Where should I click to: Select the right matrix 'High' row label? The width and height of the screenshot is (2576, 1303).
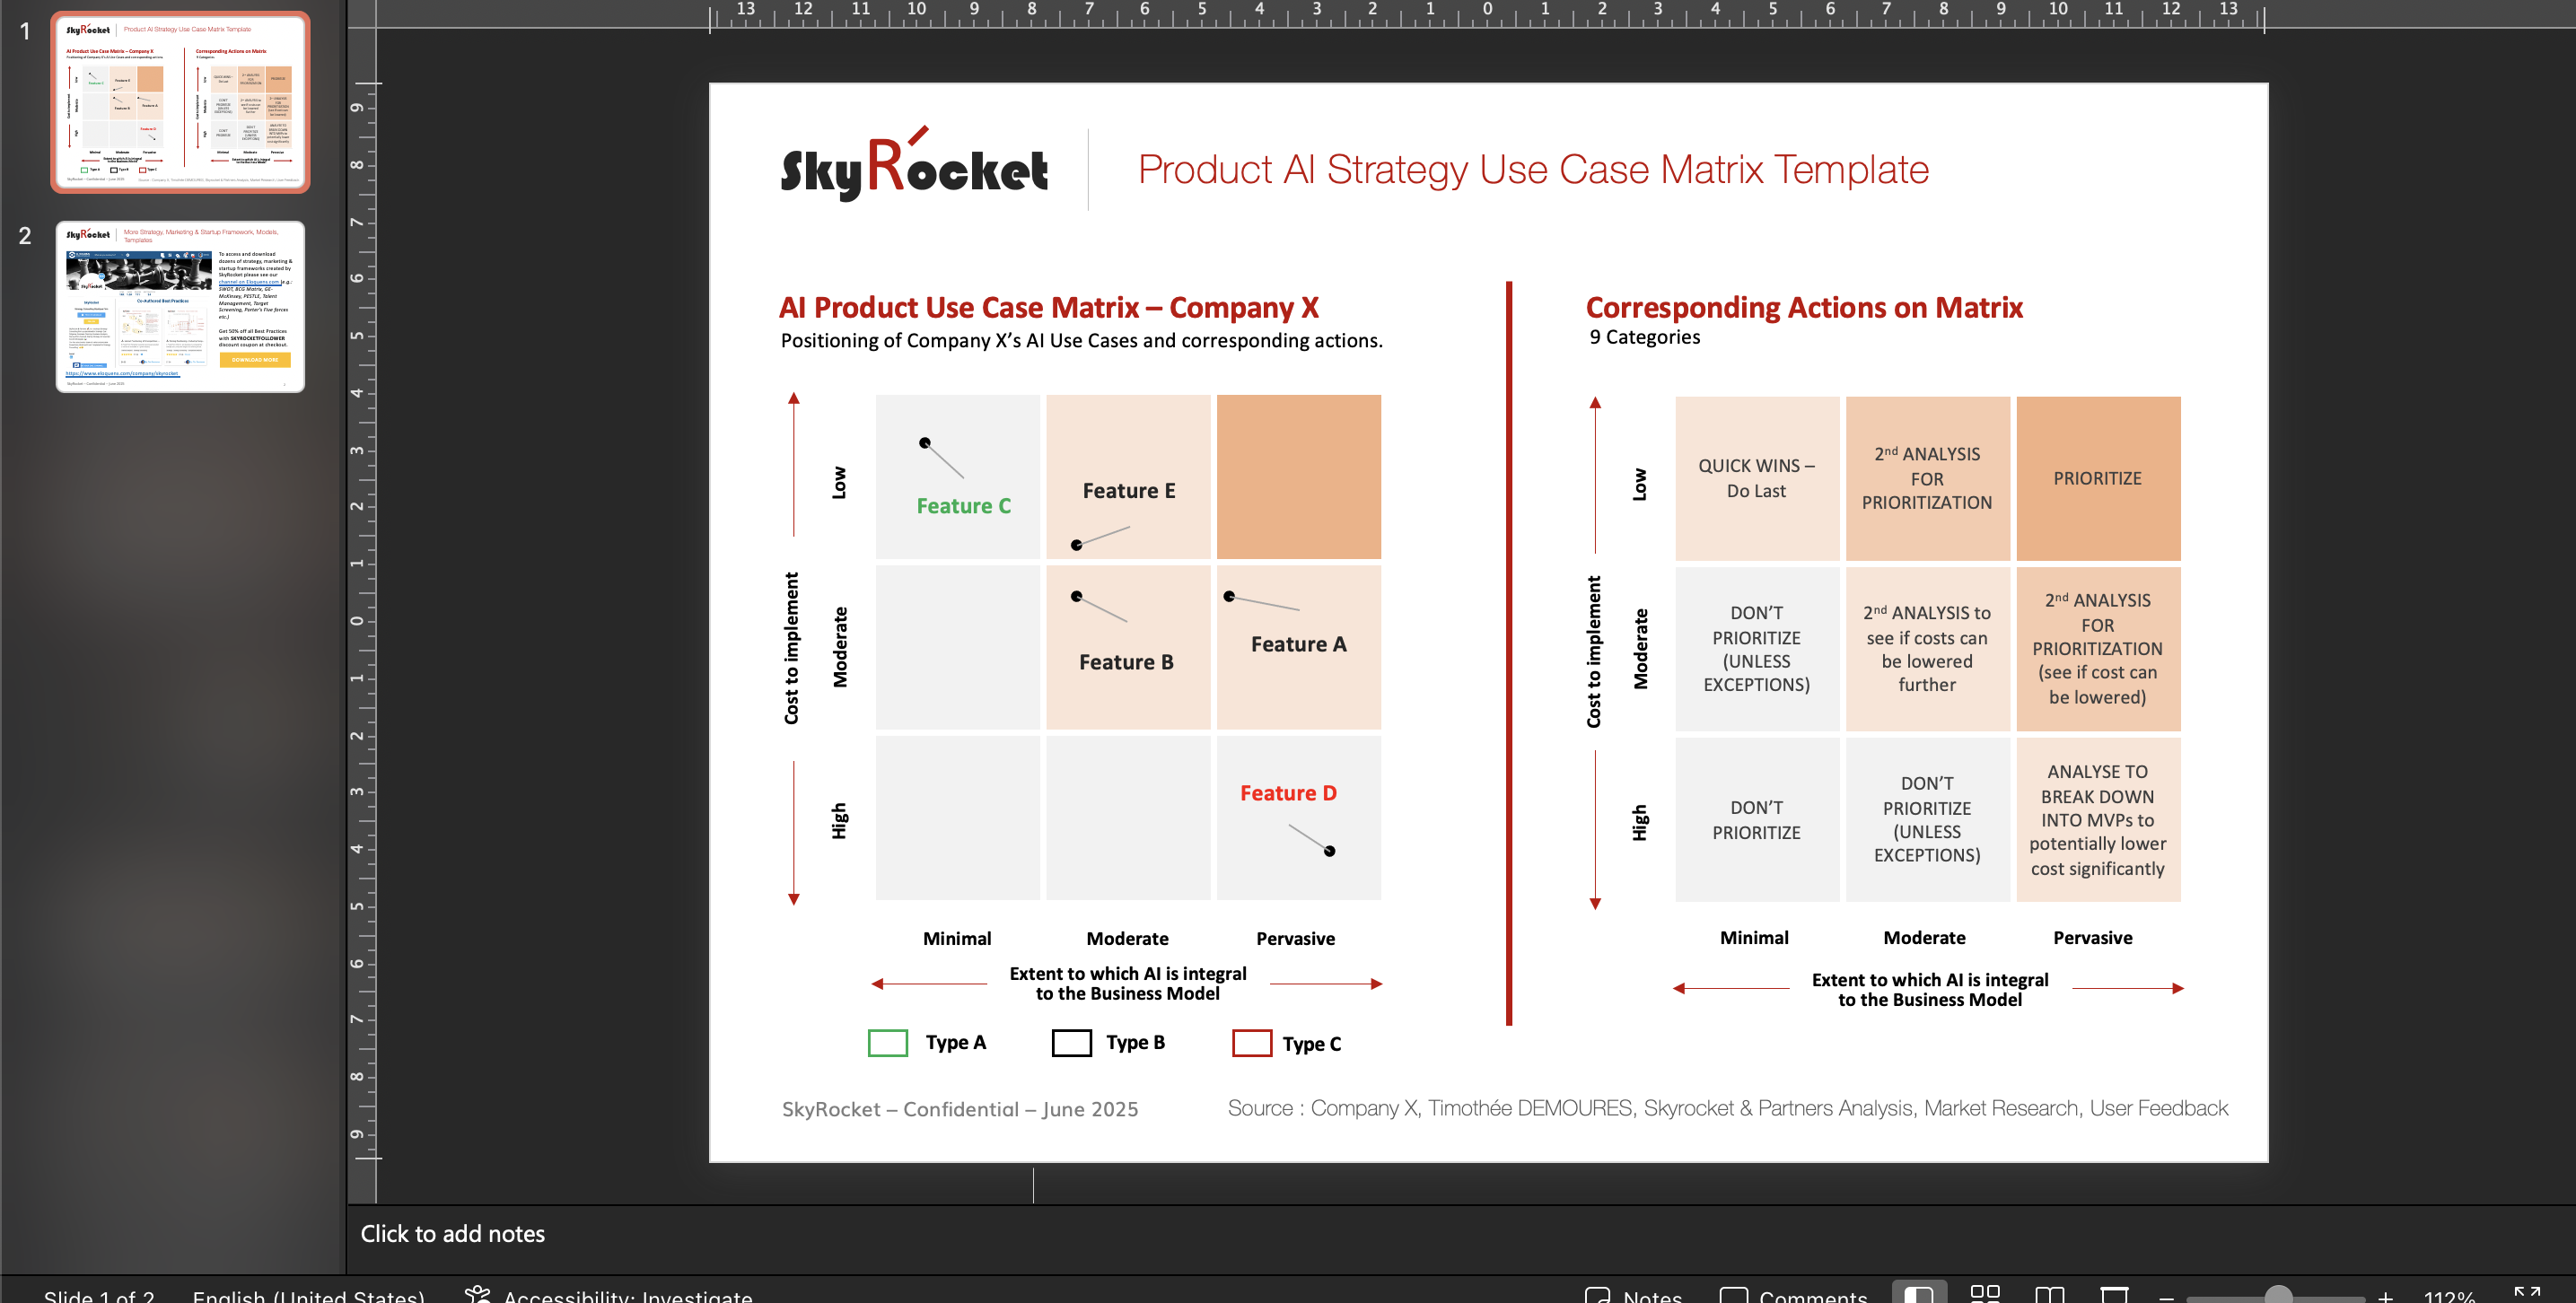(1639, 822)
